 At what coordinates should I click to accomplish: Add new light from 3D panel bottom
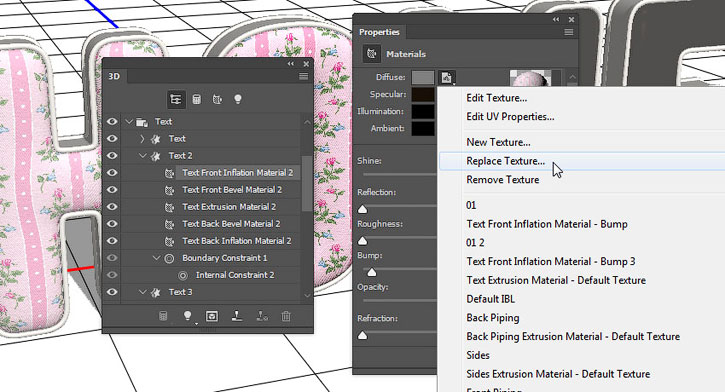(x=188, y=316)
